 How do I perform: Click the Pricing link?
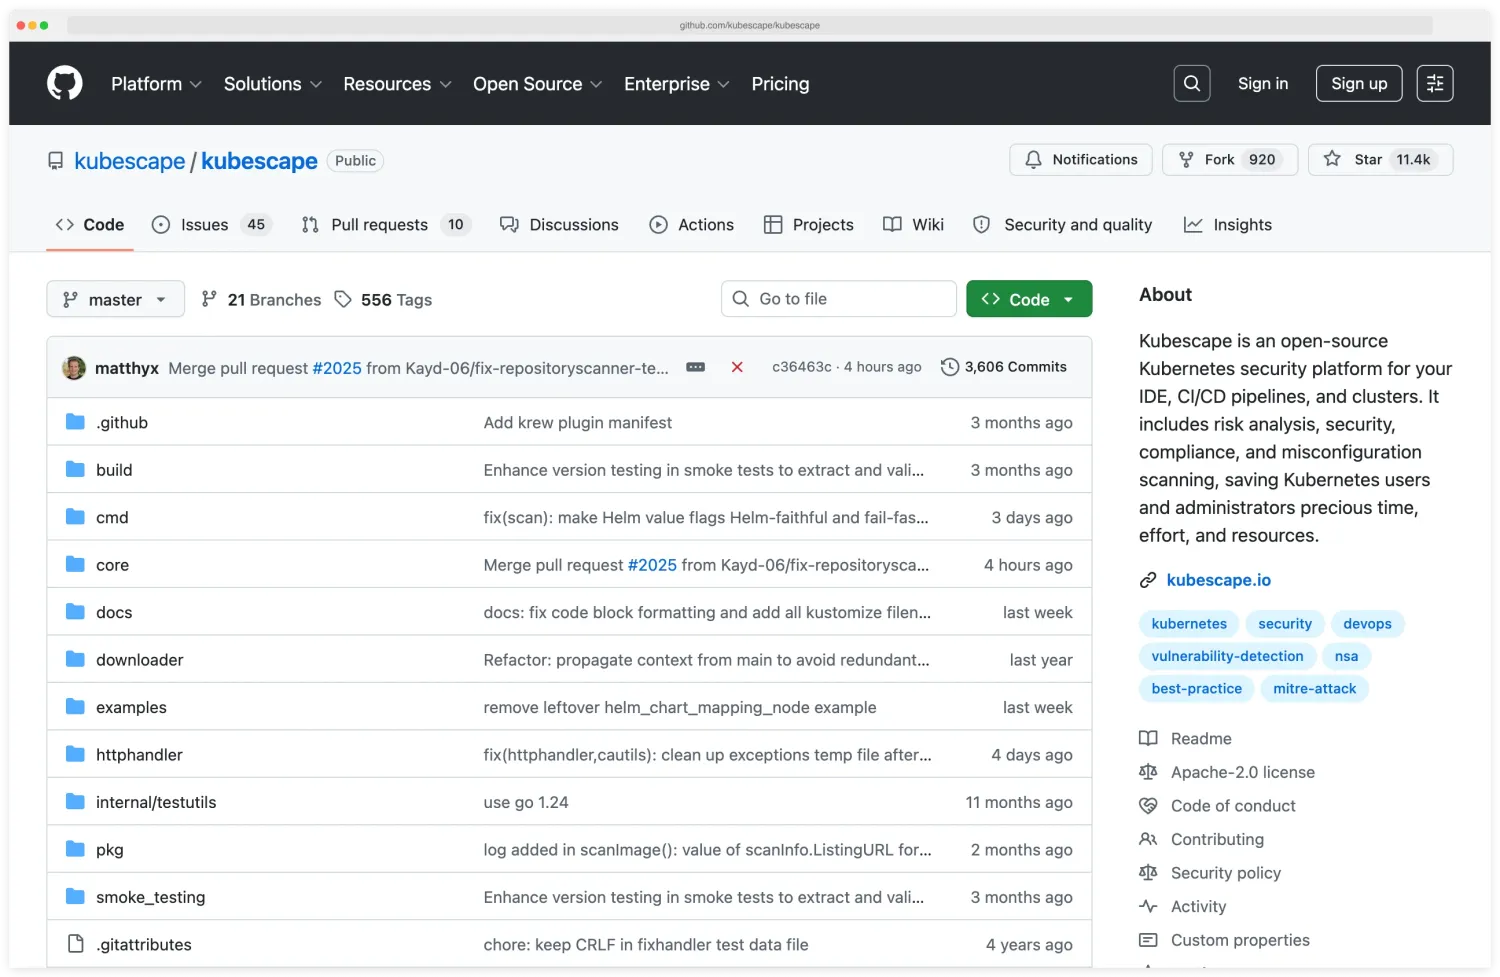[780, 84]
